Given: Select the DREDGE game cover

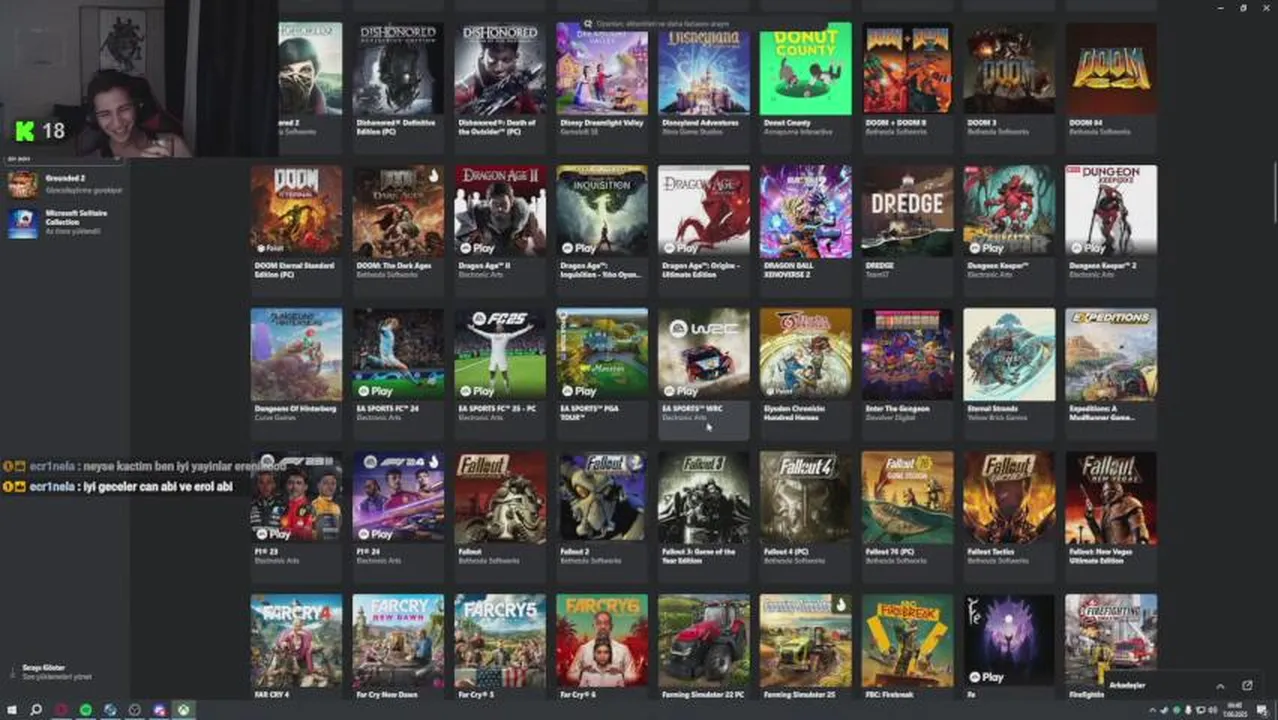Looking at the screenshot, I should coord(908,211).
